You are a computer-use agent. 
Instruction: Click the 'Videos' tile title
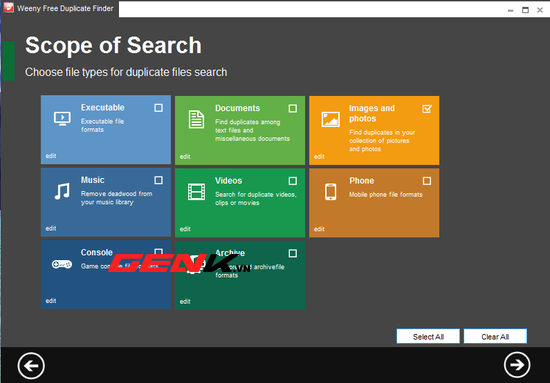point(228,181)
